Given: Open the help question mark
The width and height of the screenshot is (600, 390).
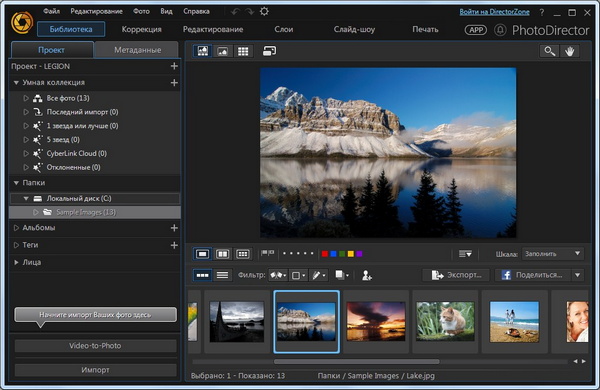Looking at the screenshot, I should point(542,12).
